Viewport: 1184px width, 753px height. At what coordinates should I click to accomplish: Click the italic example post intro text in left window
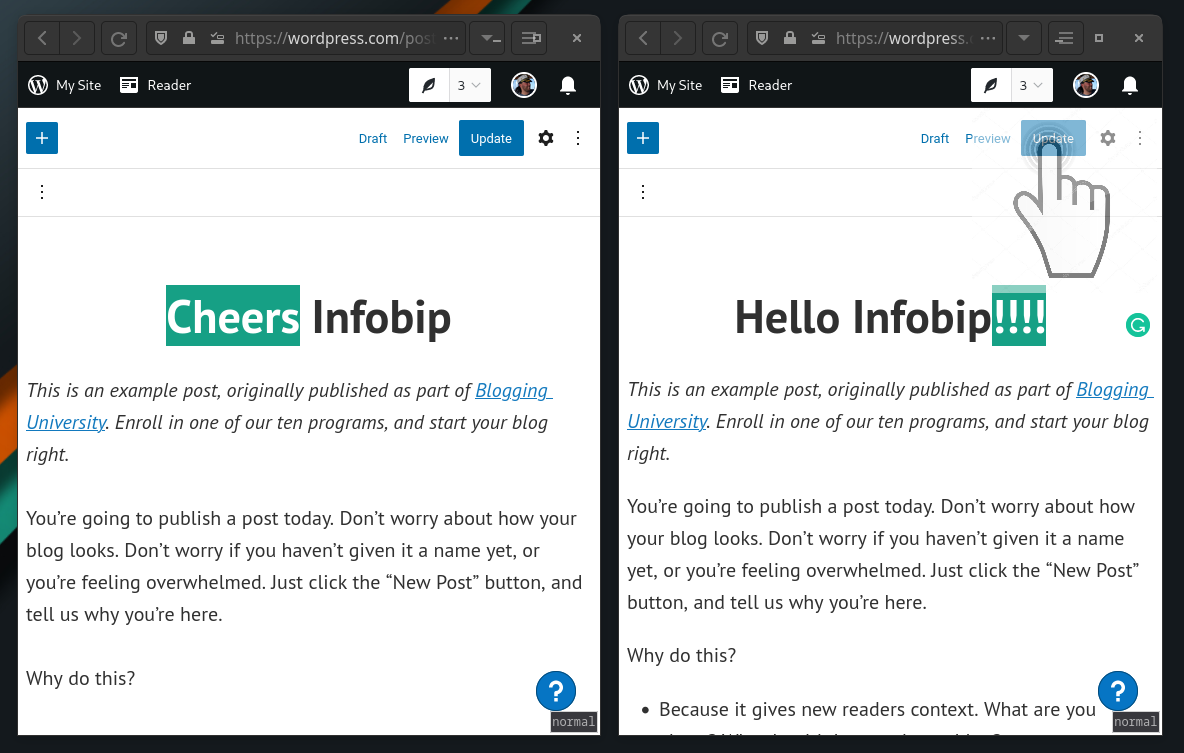point(289,422)
